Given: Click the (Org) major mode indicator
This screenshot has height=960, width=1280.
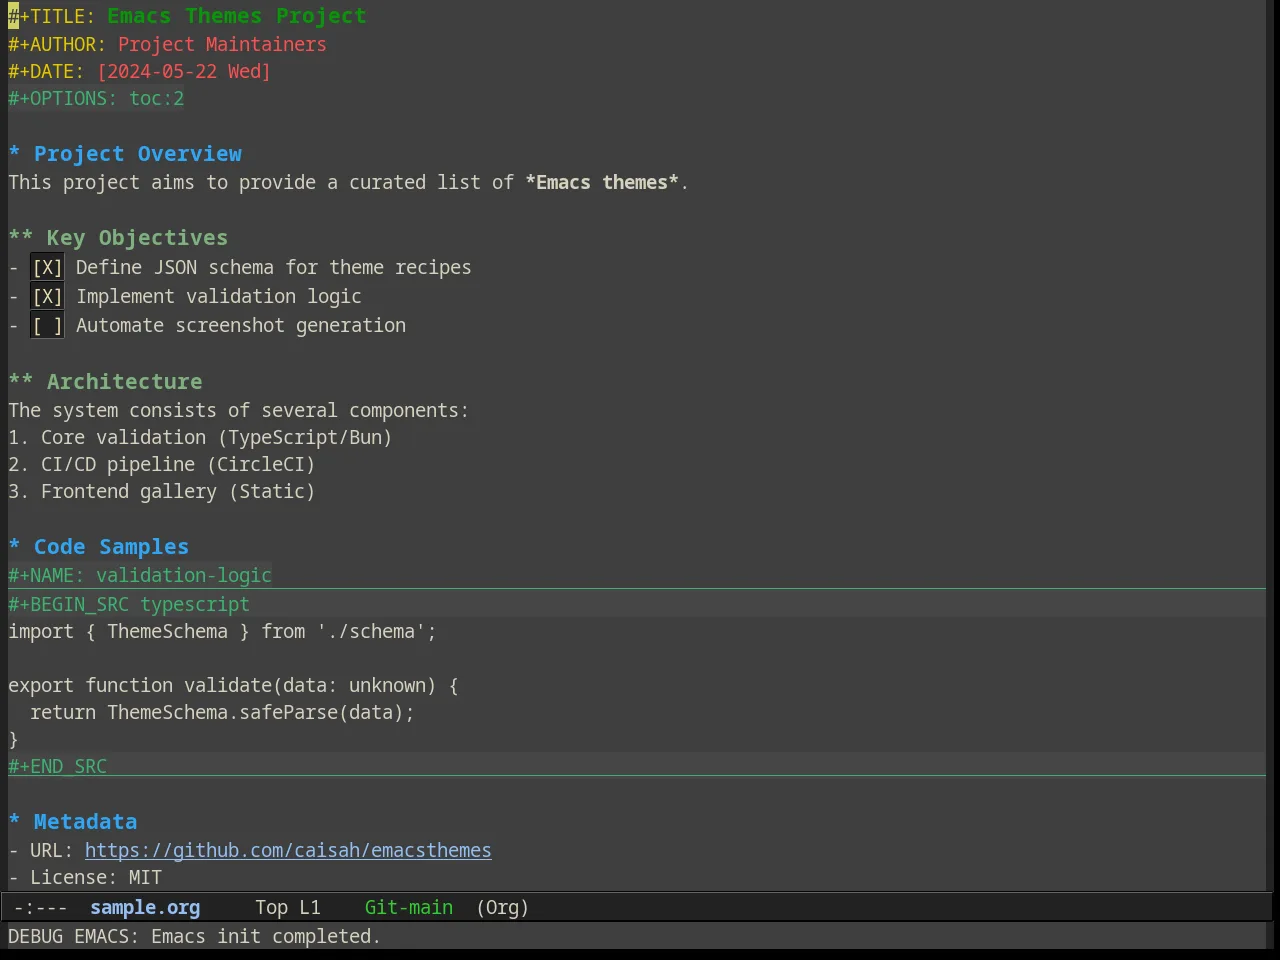Looking at the screenshot, I should click(502, 907).
